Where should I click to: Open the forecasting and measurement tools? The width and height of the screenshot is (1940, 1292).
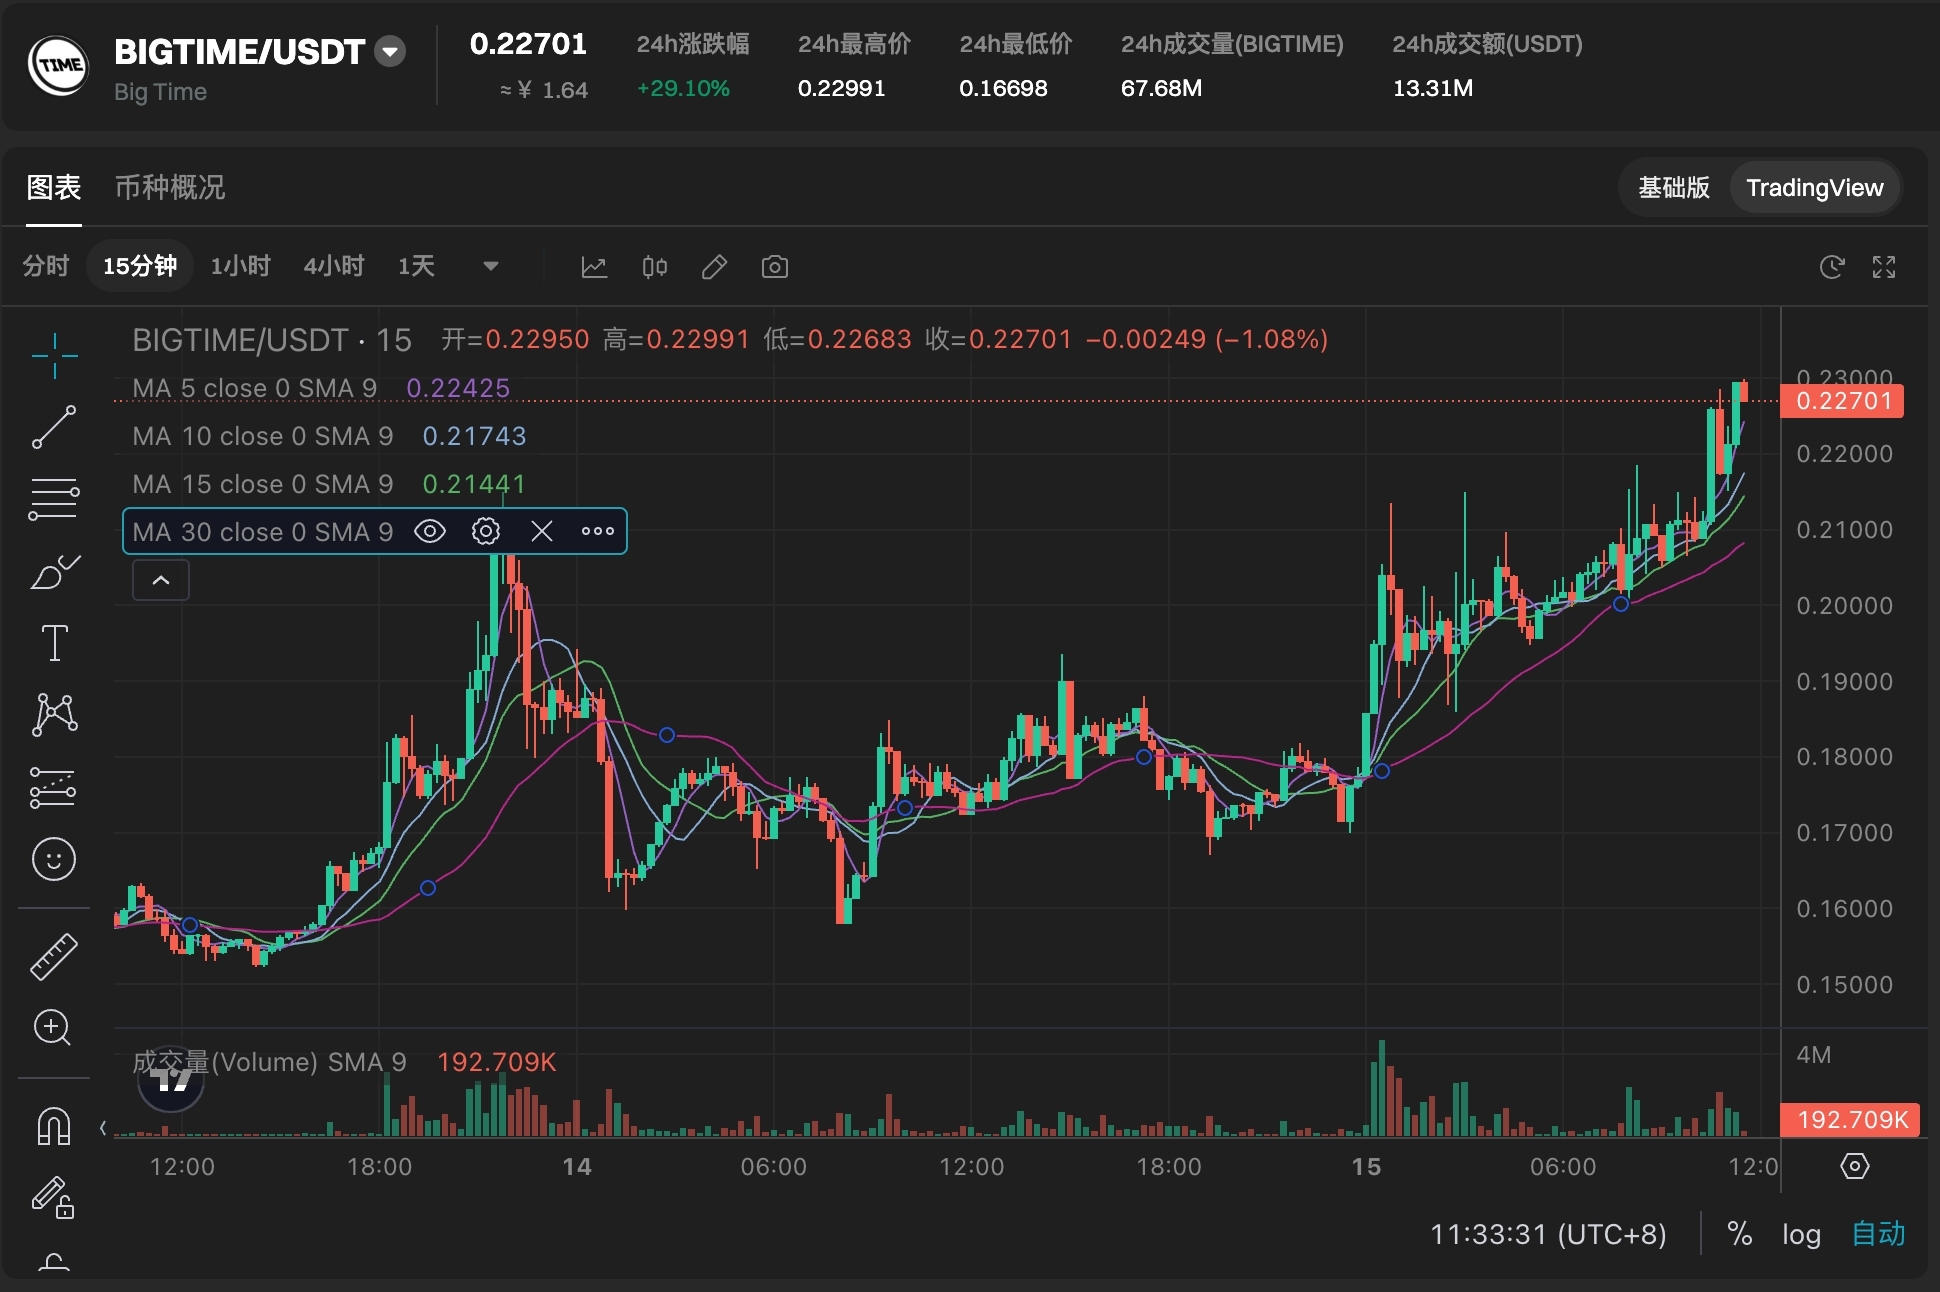coord(54,787)
